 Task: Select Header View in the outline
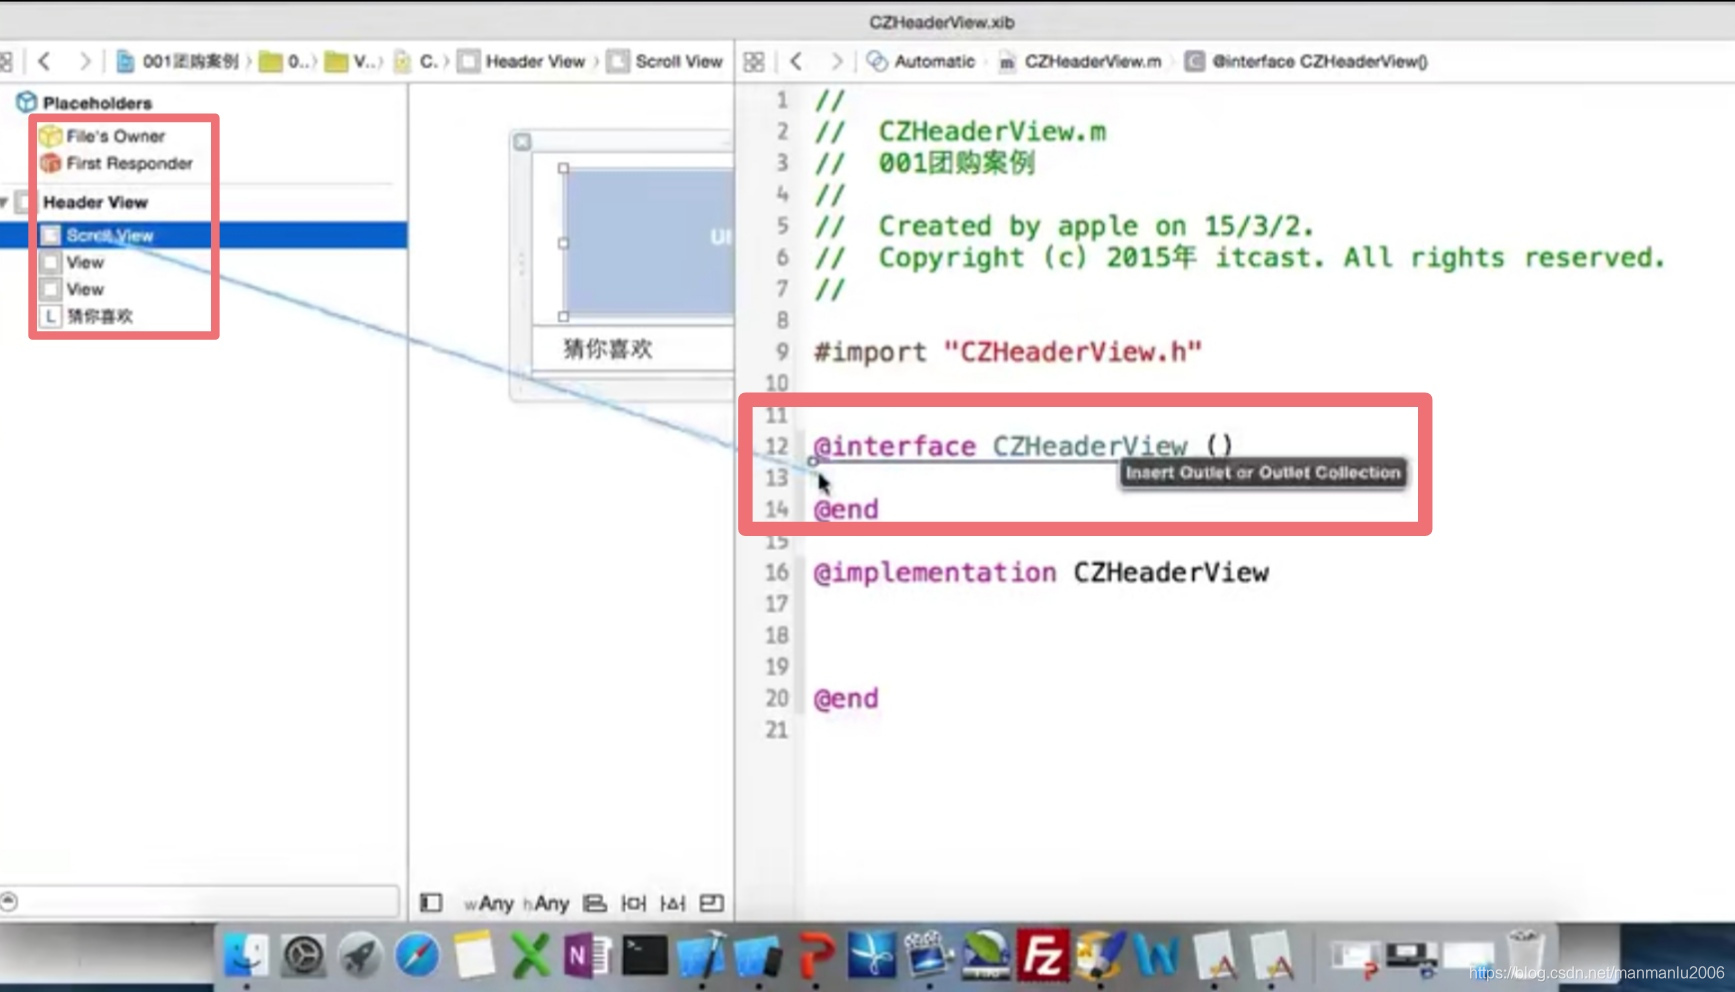95,202
